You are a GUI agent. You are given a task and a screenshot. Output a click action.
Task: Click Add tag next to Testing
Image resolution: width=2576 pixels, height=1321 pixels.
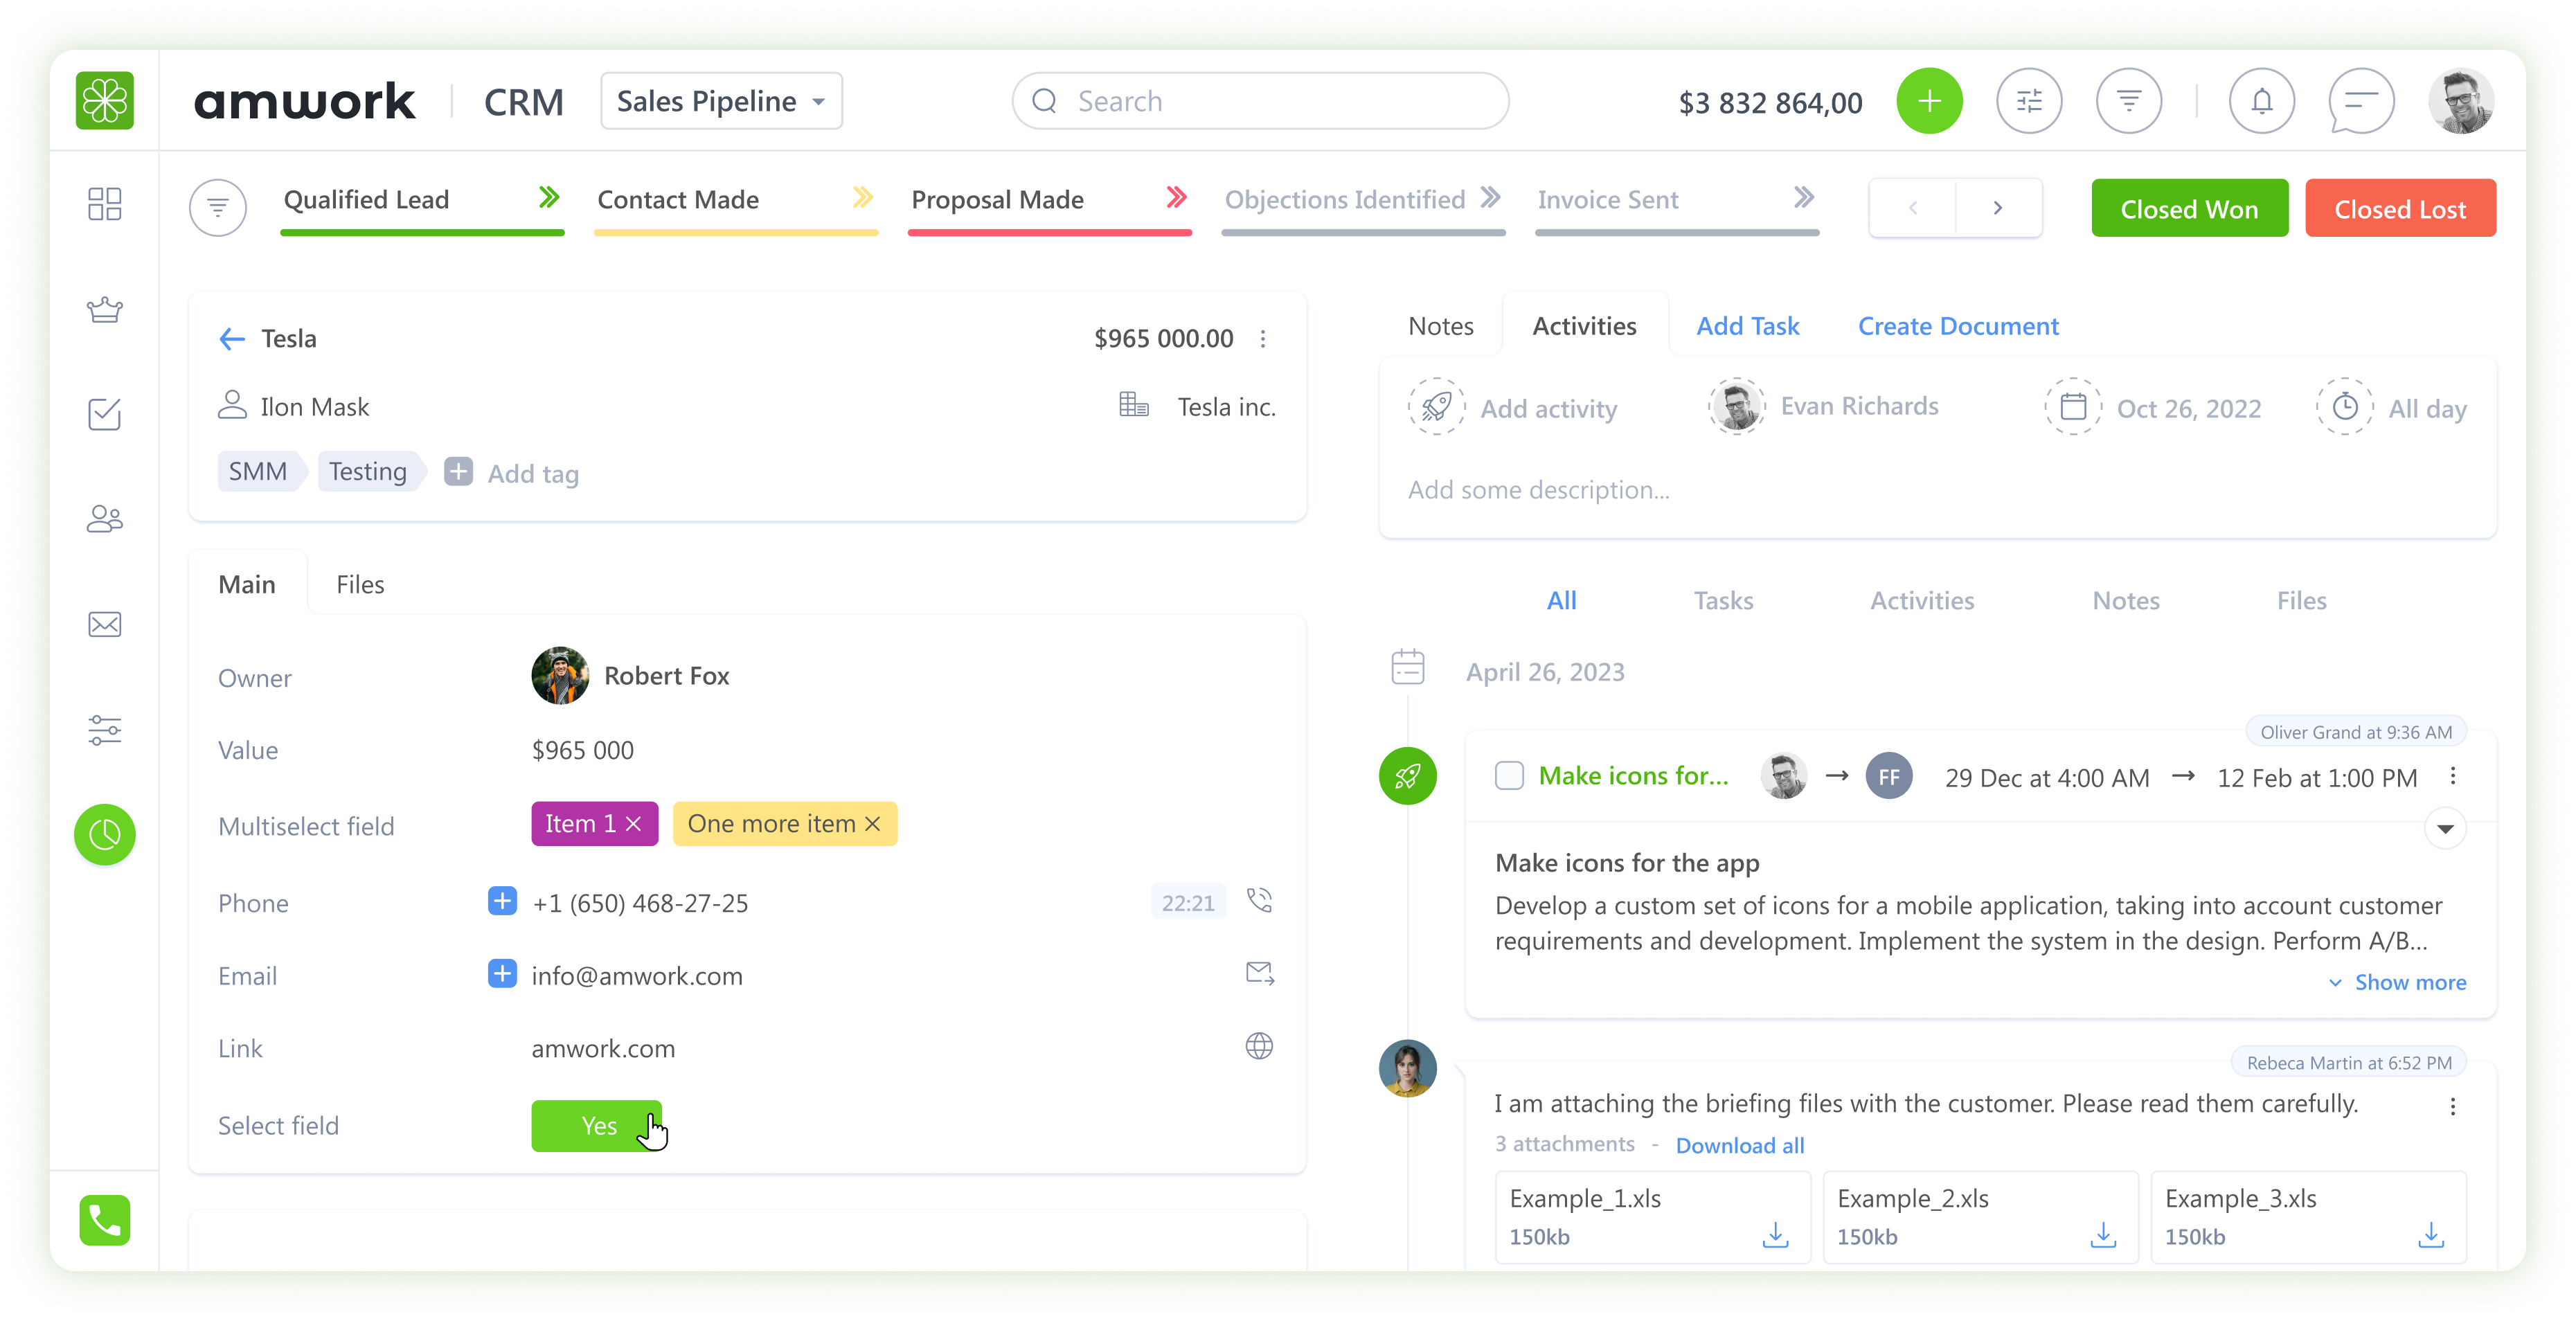512,473
